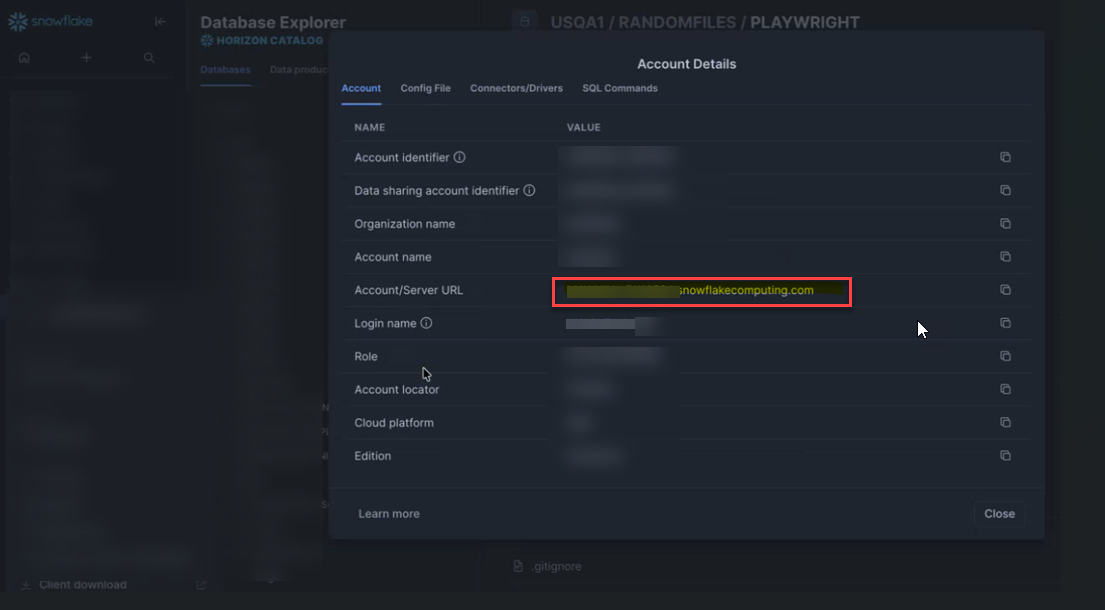The width and height of the screenshot is (1105, 610).
Task: Show info tooltip for Account identifier
Action: (x=460, y=158)
